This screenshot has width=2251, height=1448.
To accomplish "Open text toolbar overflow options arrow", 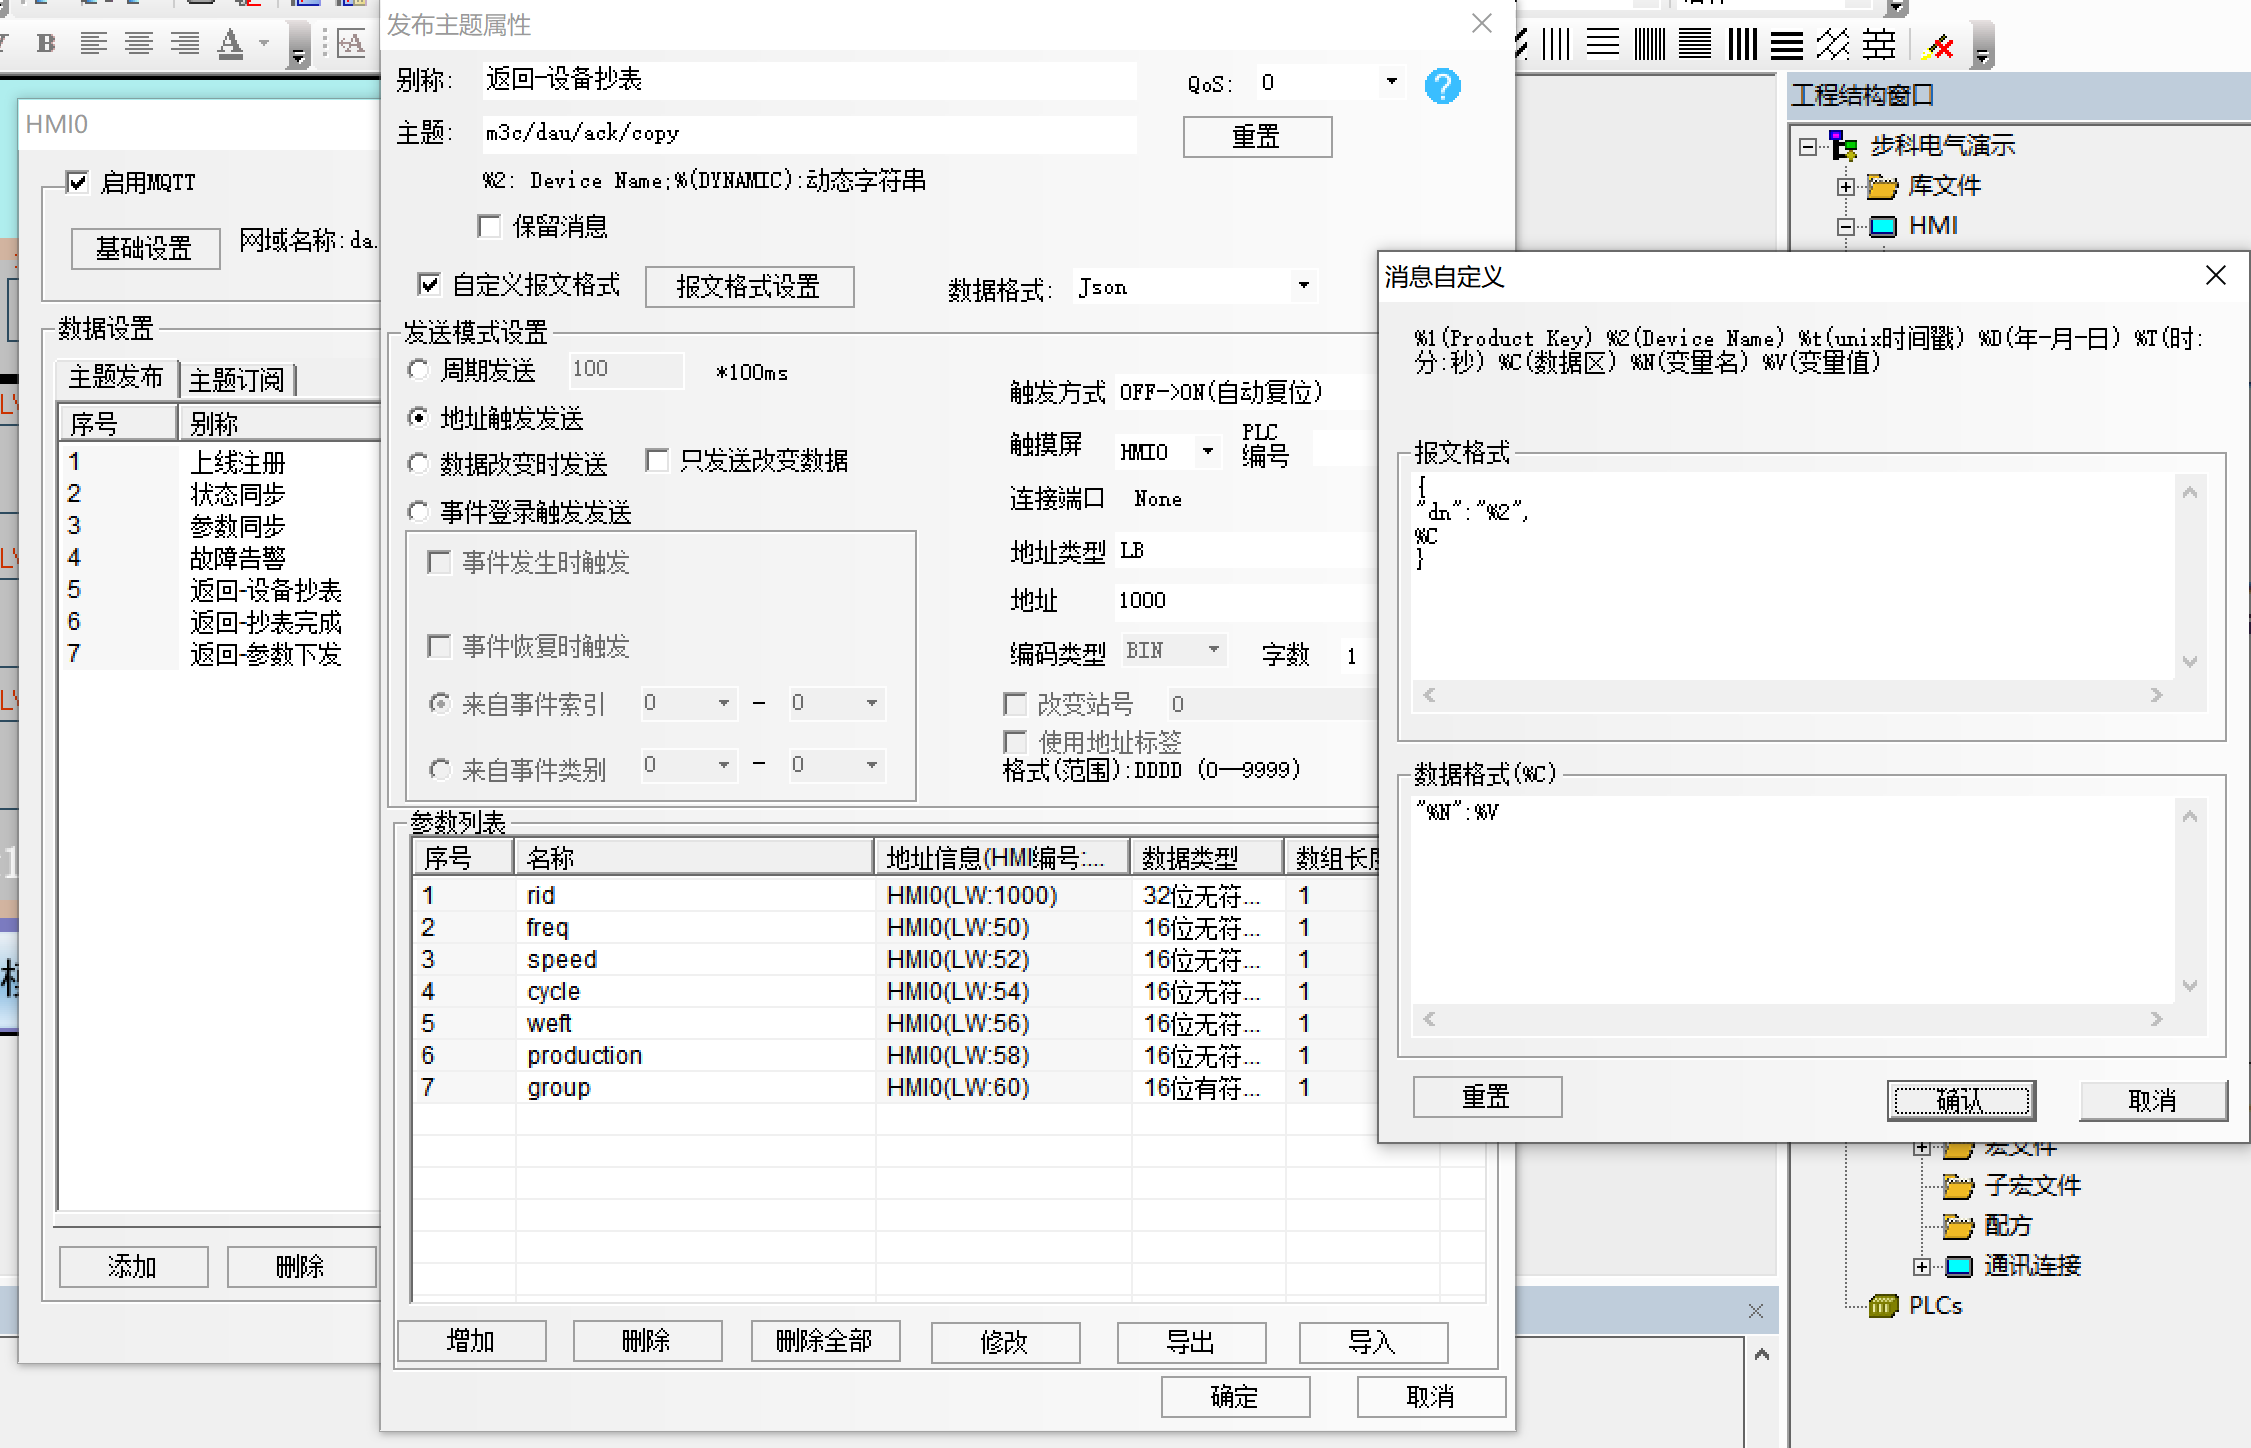I will tap(298, 47).
